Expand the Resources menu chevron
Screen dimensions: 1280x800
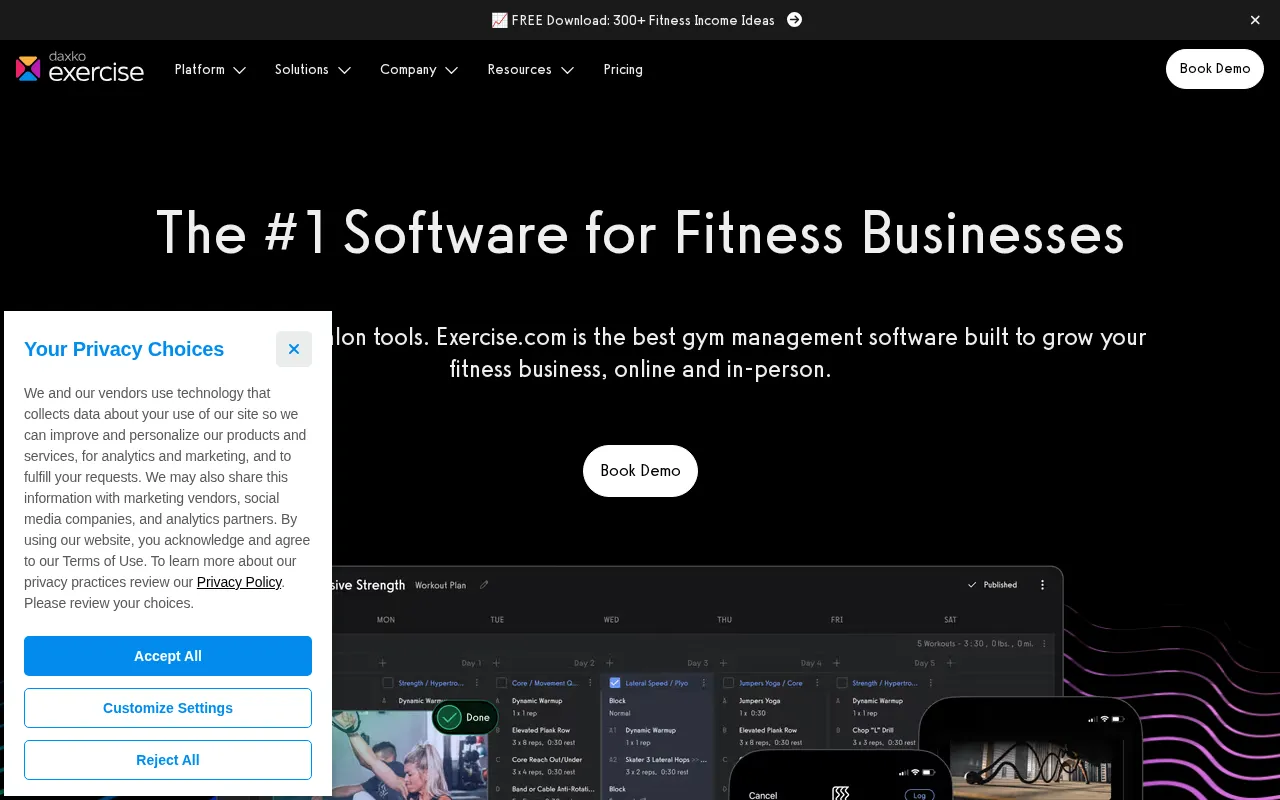(567, 70)
